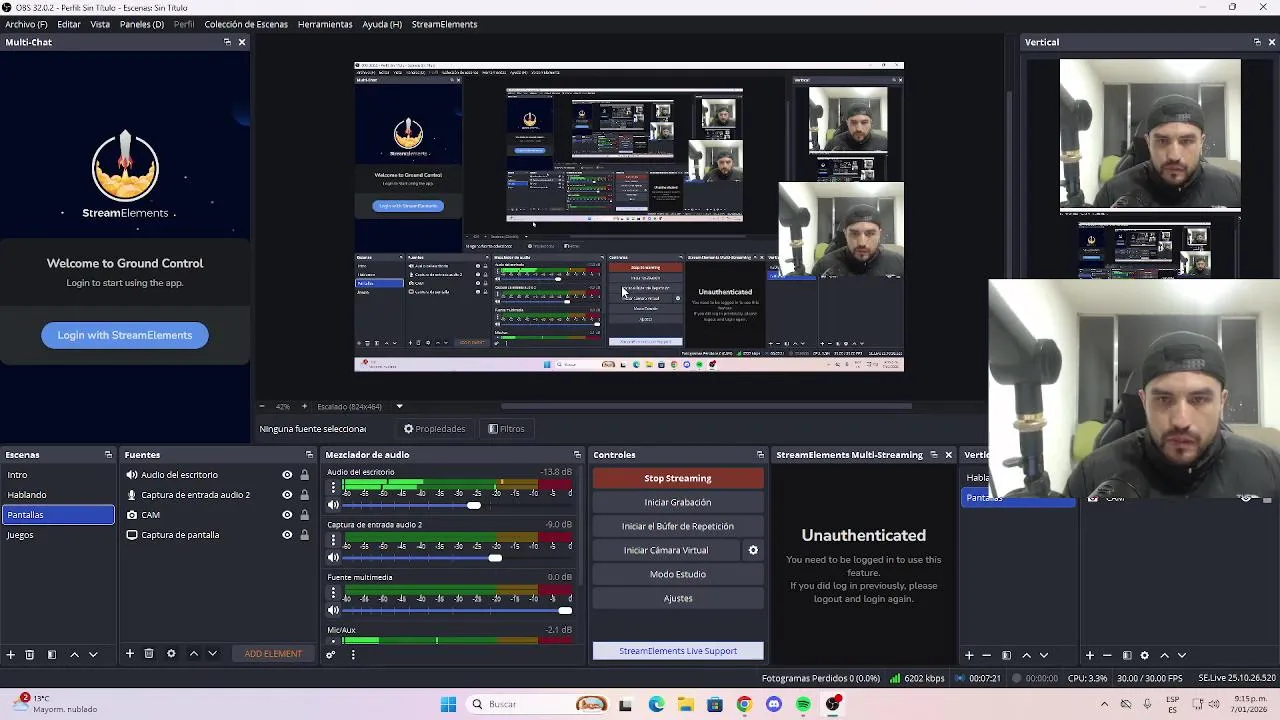The width and height of the screenshot is (1280, 720).
Task: Open Propiedades for selected source
Action: (x=434, y=429)
